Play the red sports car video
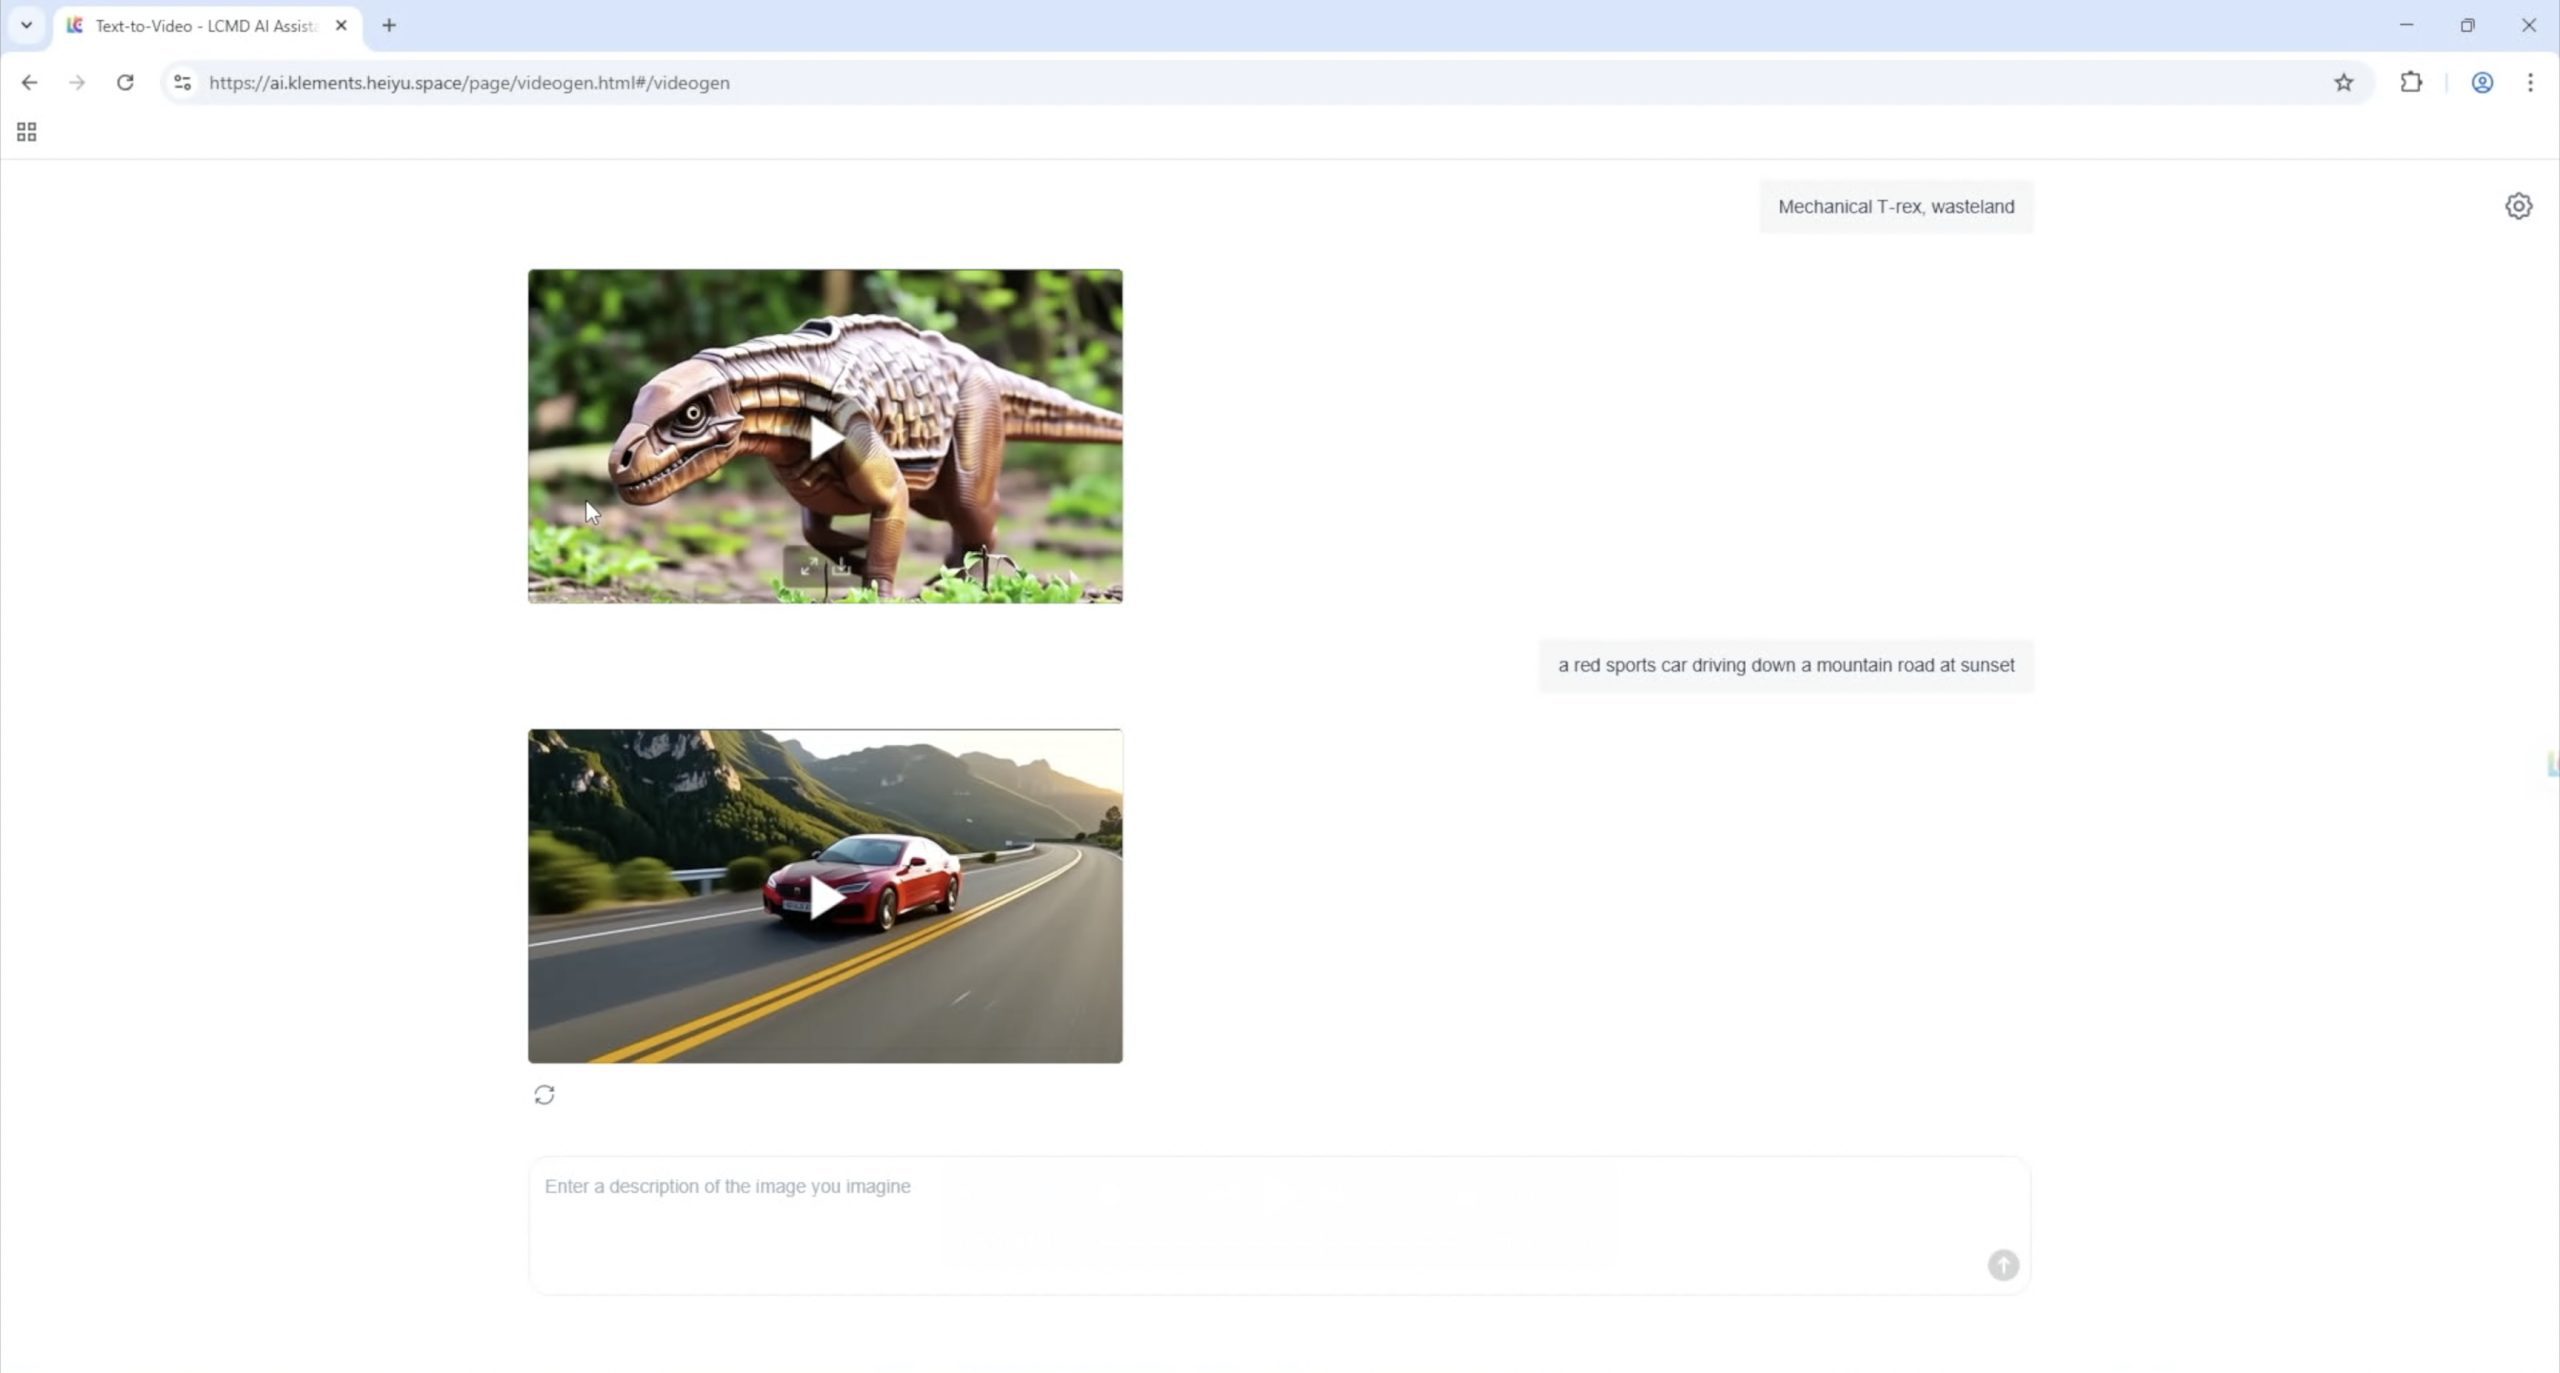The width and height of the screenshot is (2560, 1373). click(825, 897)
